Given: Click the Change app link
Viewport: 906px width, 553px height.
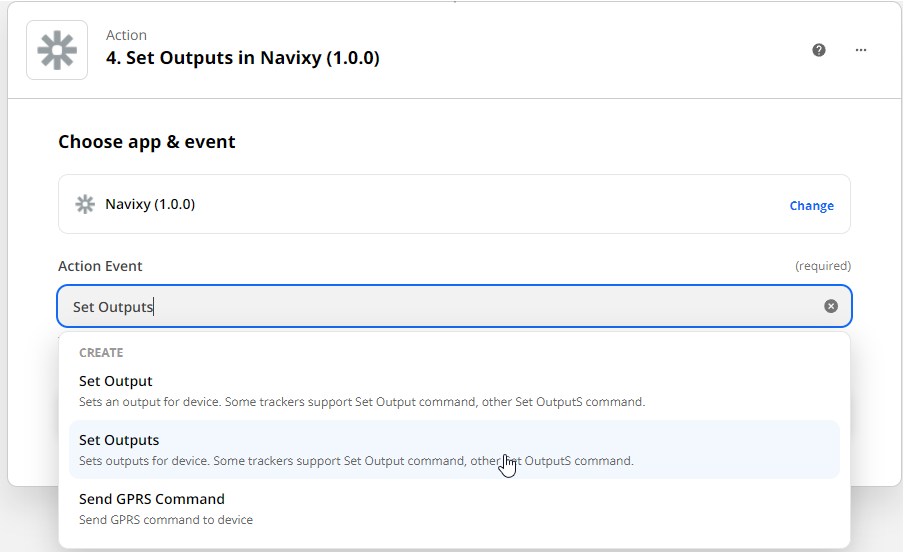Looking at the screenshot, I should (x=811, y=206).
